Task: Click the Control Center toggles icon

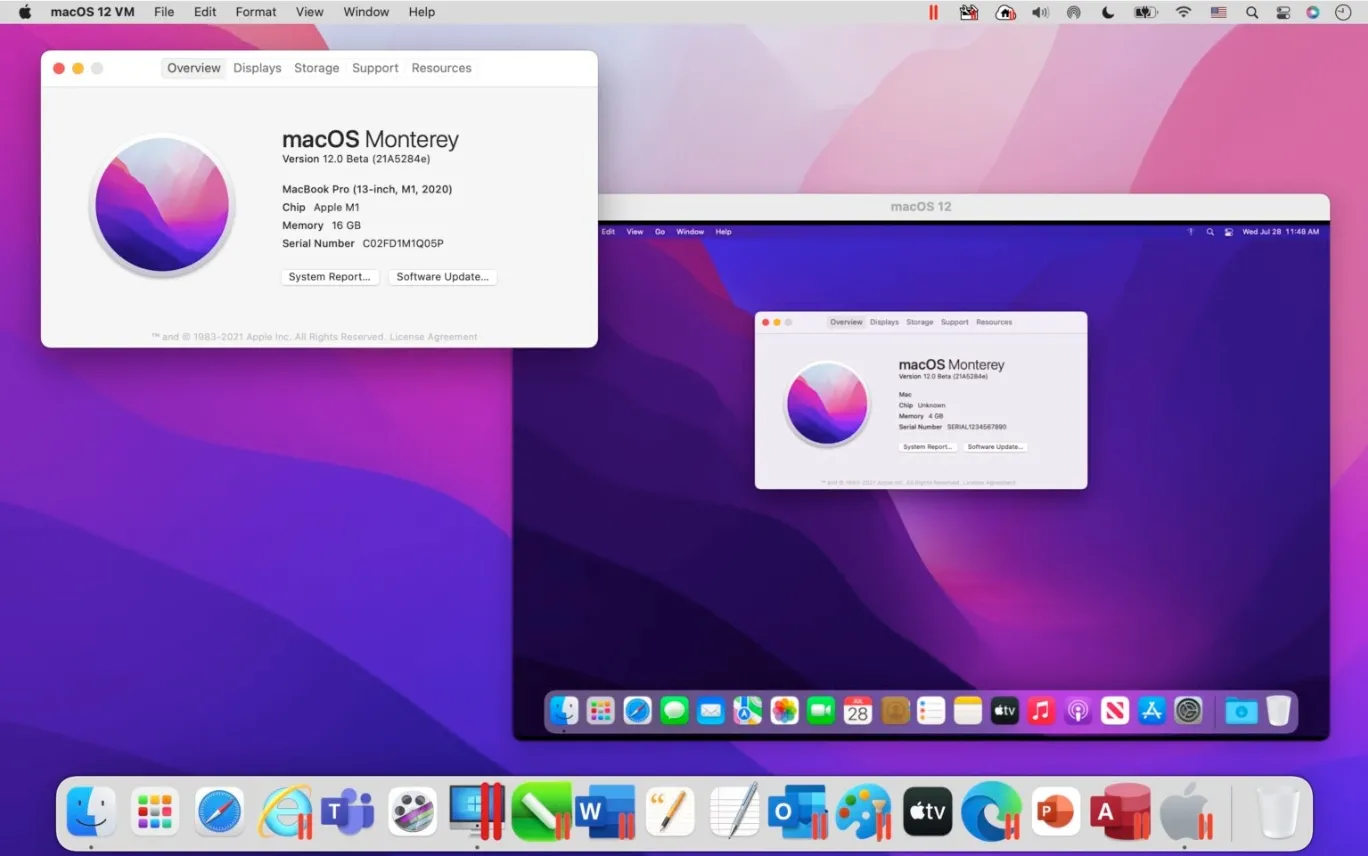Action: tap(1282, 12)
